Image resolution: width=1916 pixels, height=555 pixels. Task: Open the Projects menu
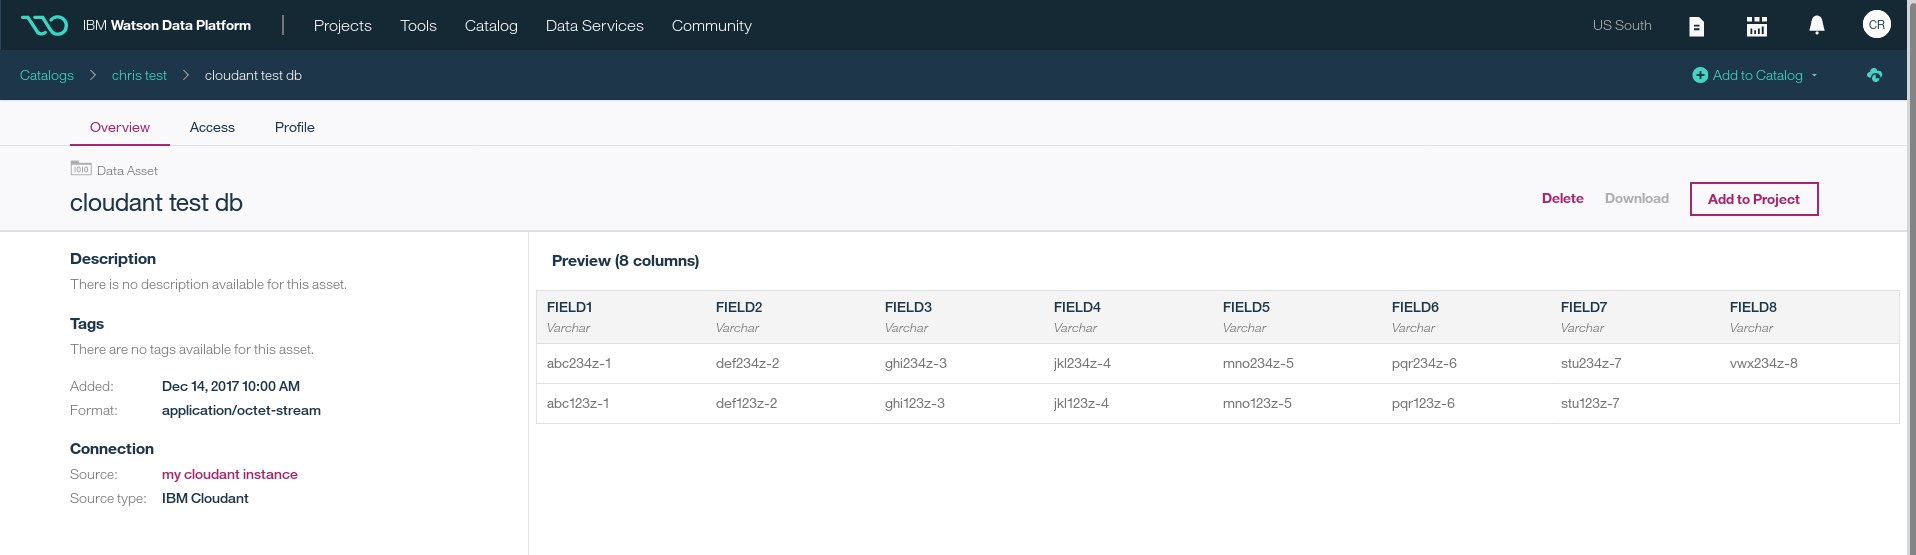342,25
